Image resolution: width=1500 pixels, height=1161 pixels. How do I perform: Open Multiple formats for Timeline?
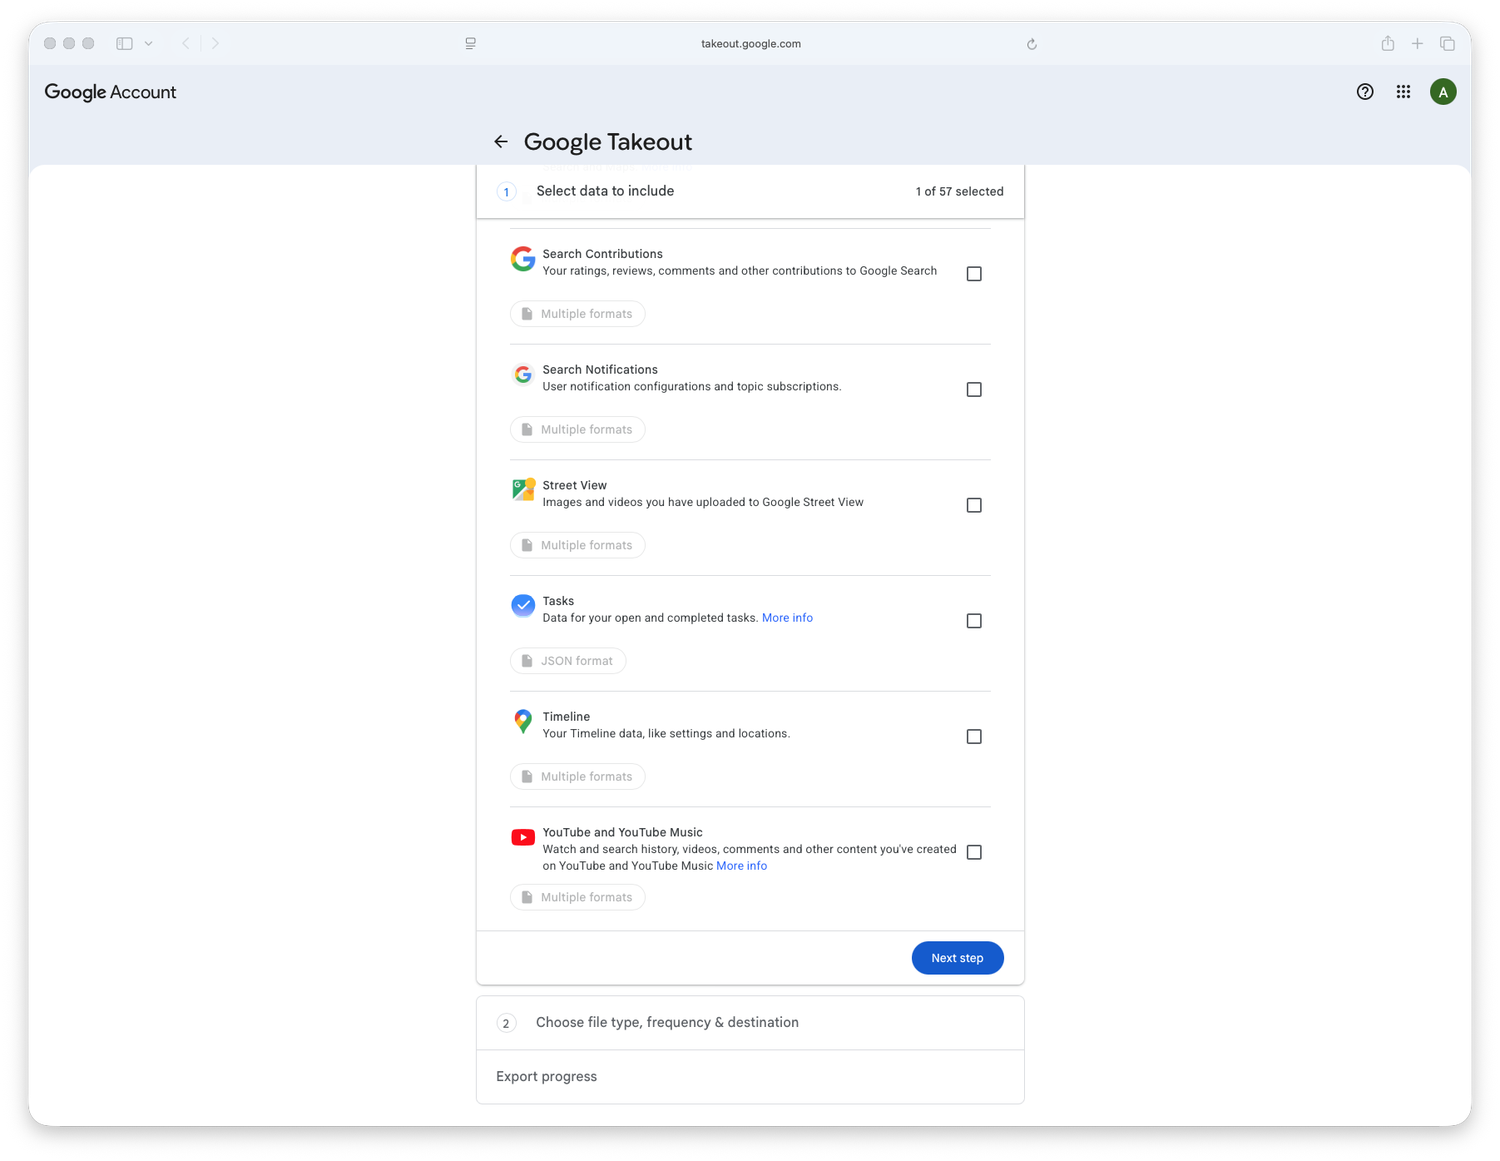pyautogui.click(x=578, y=777)
